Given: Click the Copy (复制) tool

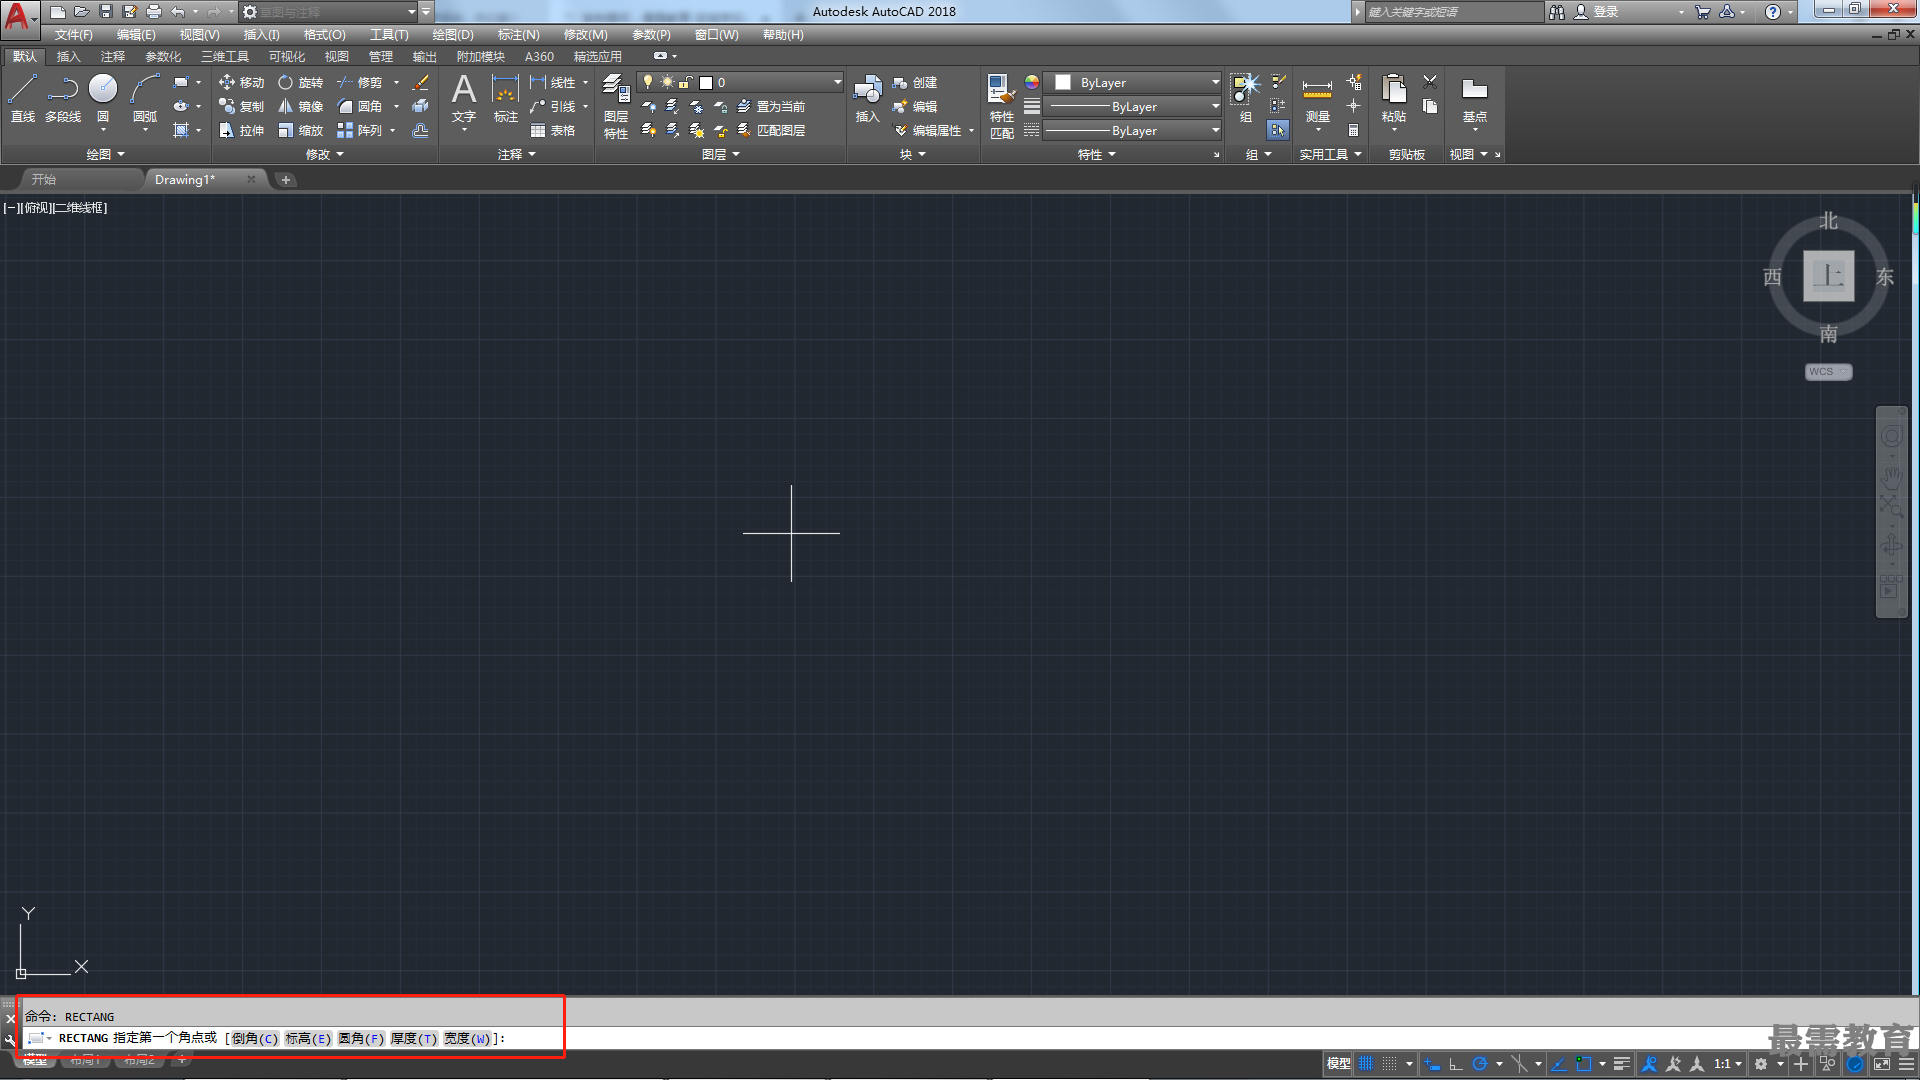Looking at the screenshot, I should 241,106.
